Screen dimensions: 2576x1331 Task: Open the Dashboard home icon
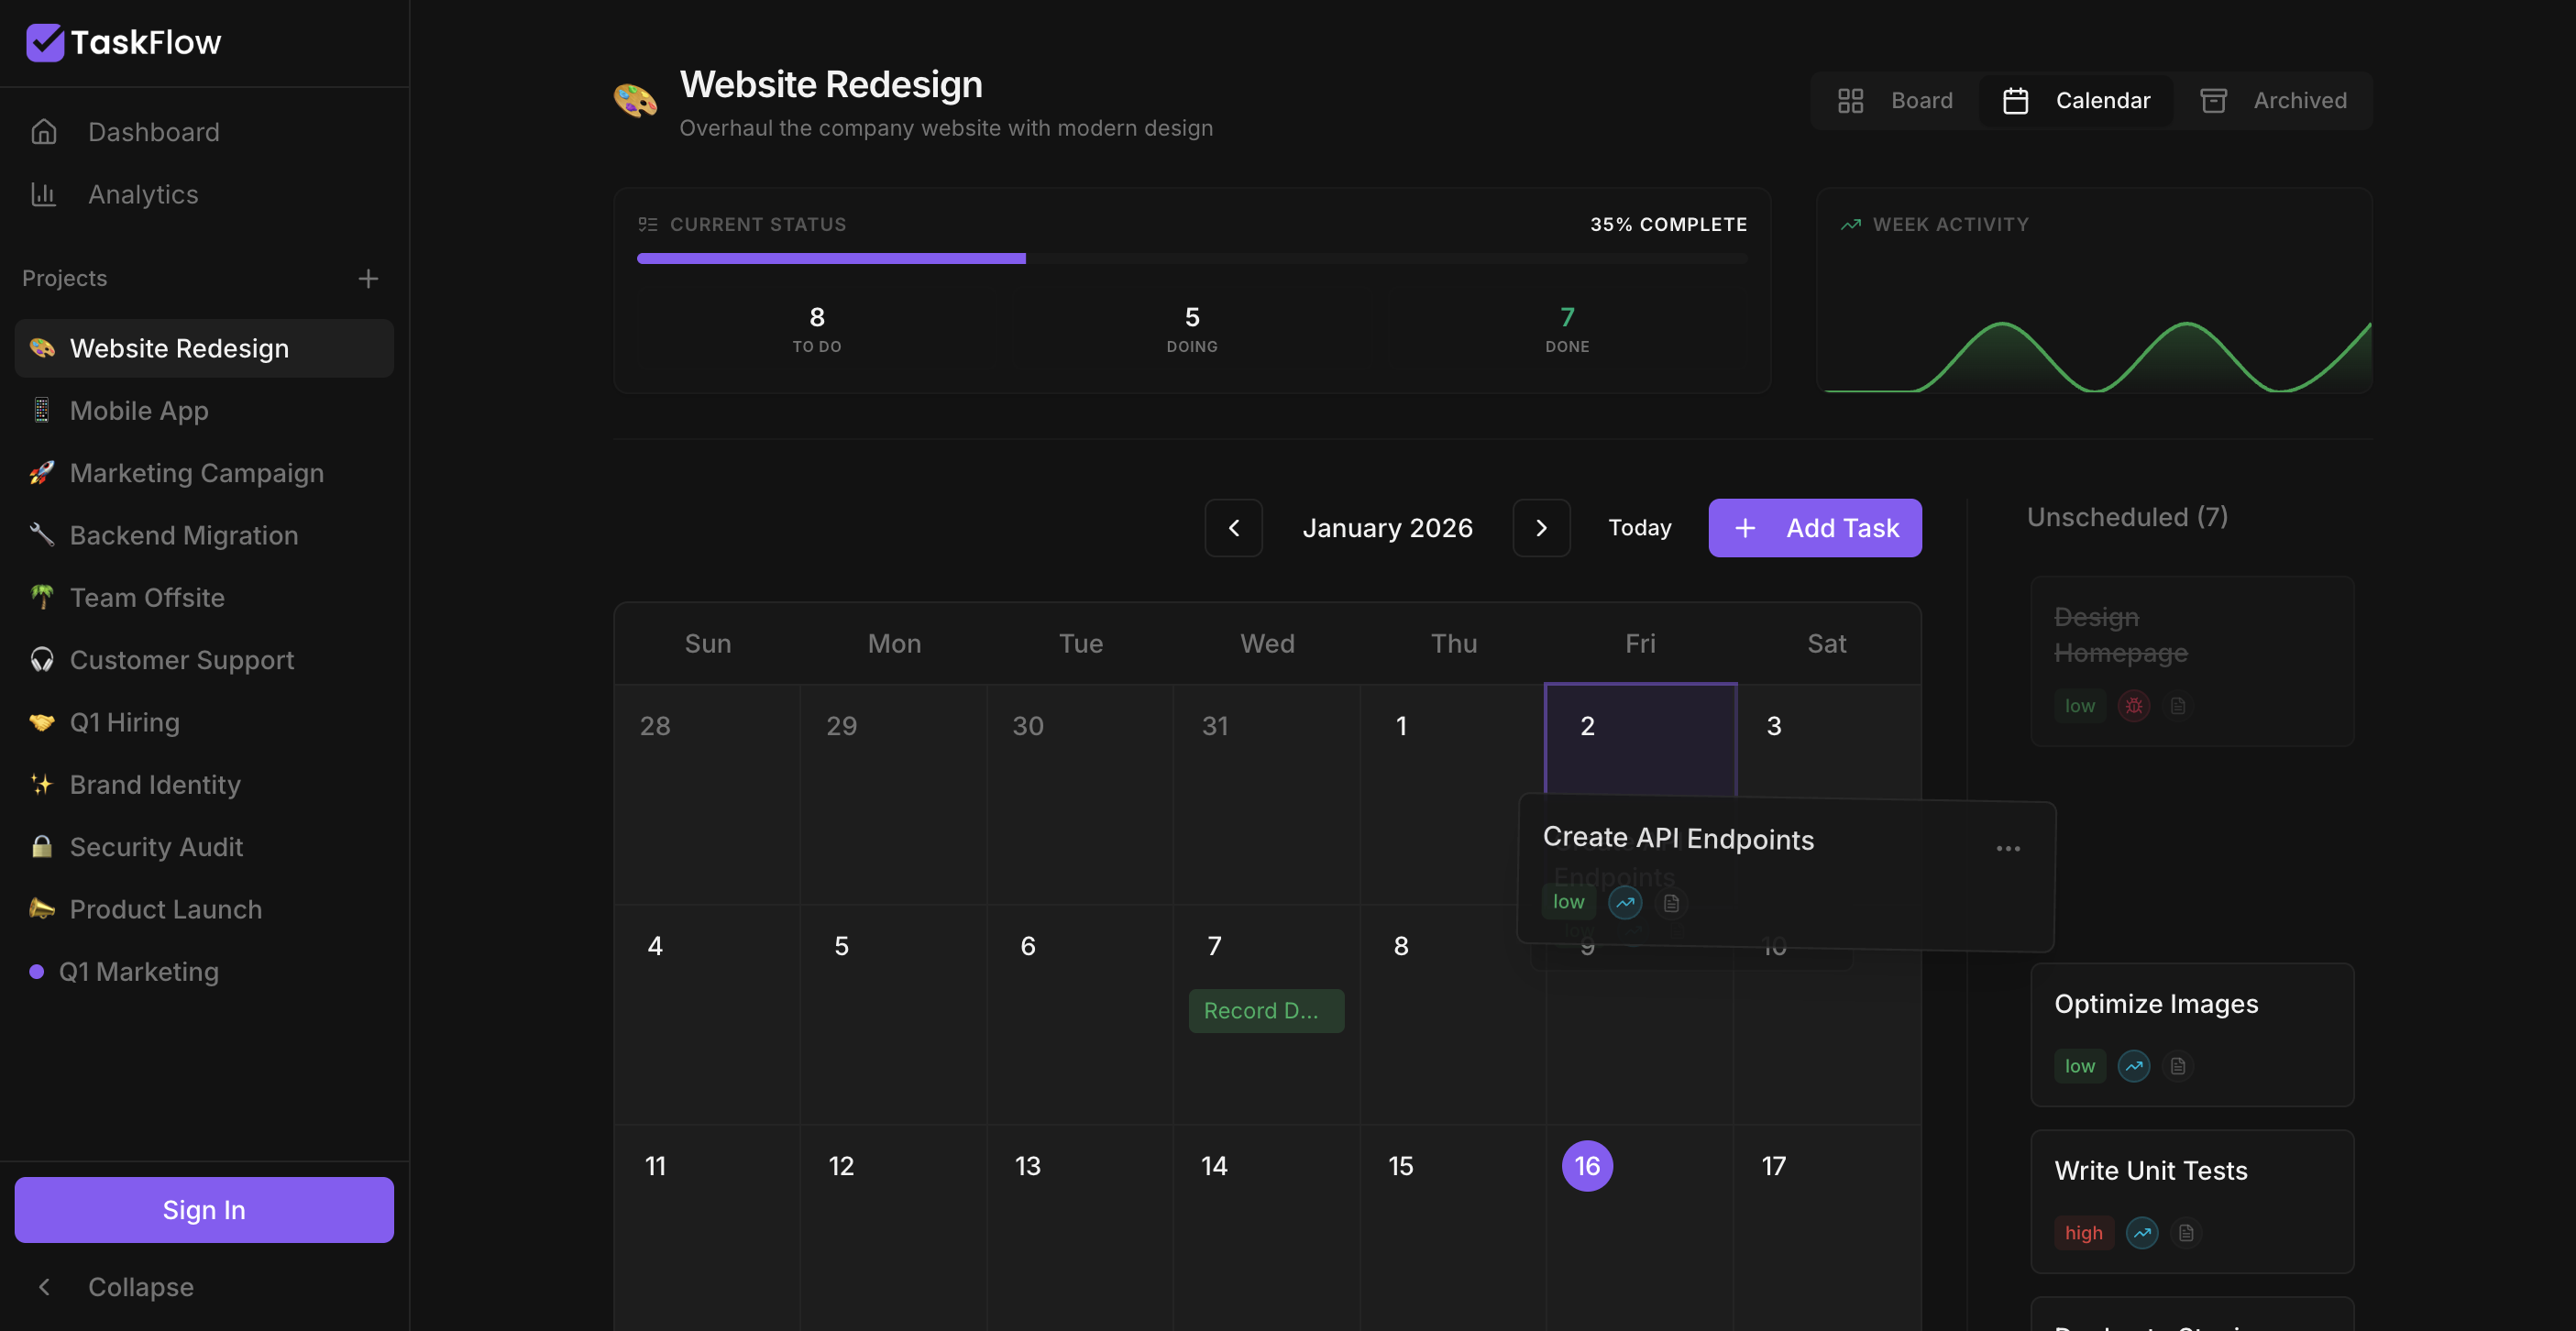click(x=44, y=132)
